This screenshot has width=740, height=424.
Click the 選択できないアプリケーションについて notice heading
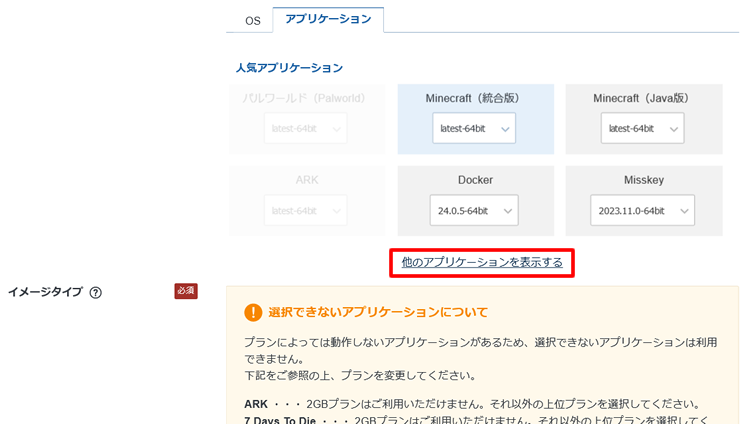click(x=378, y=313)
